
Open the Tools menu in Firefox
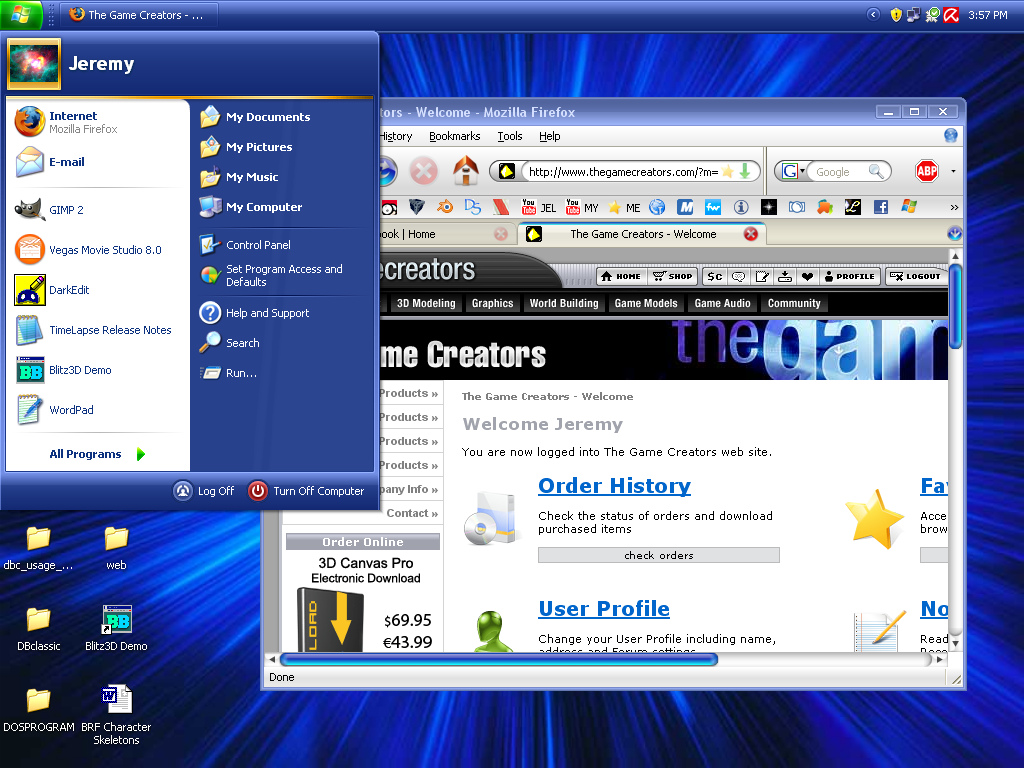point(510,136)
